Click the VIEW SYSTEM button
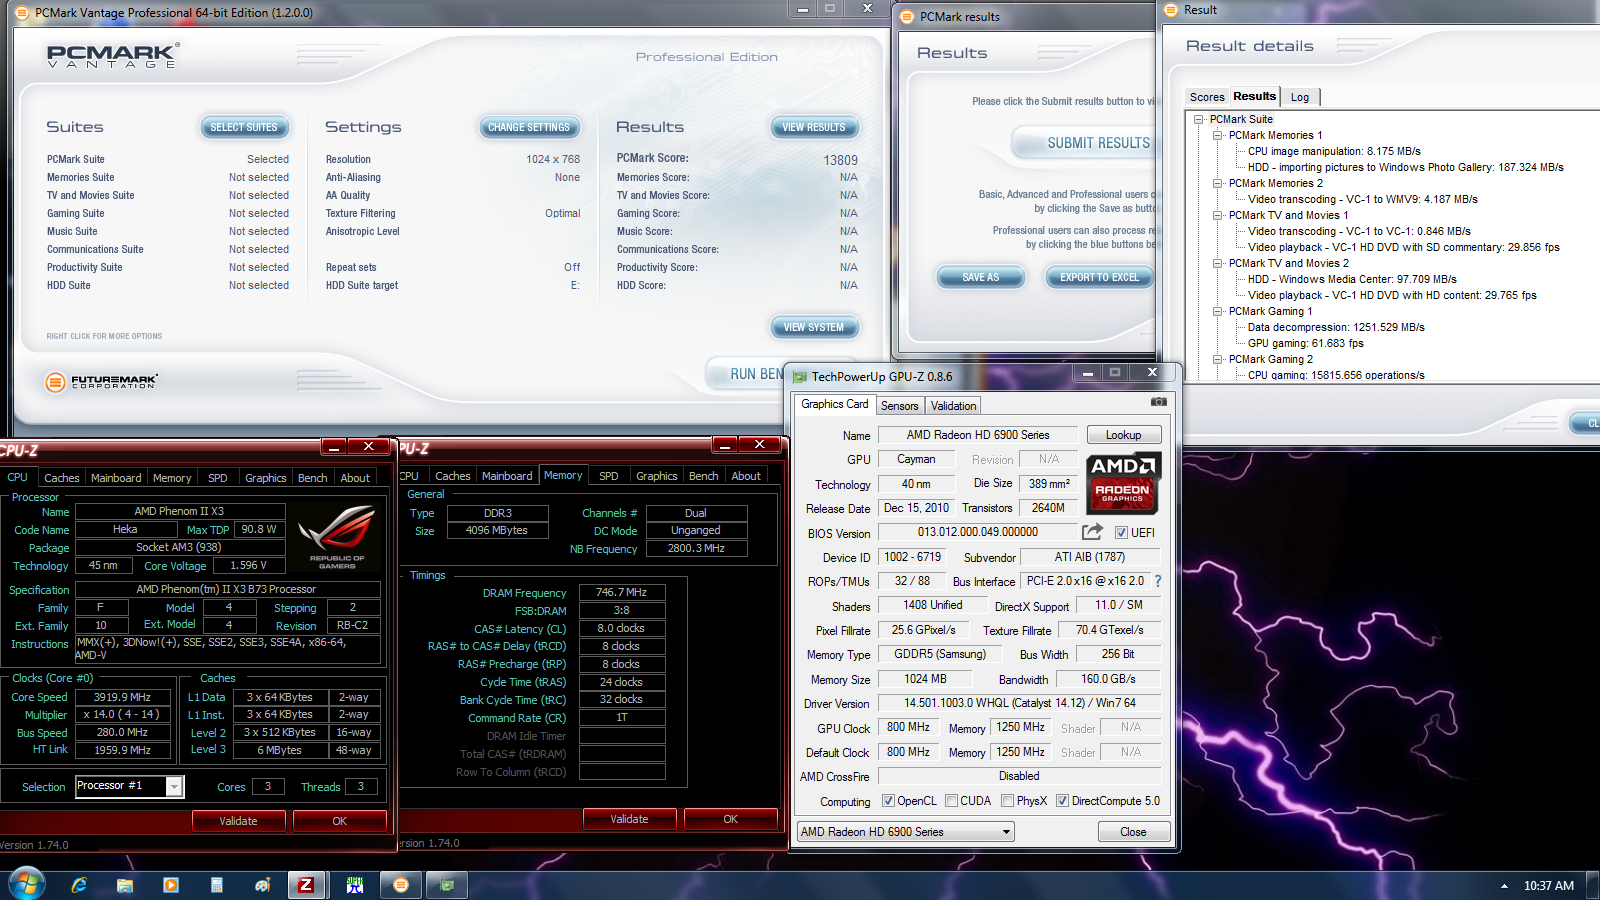The height and width of the screenshot is (906, 1602). (814, 327)
